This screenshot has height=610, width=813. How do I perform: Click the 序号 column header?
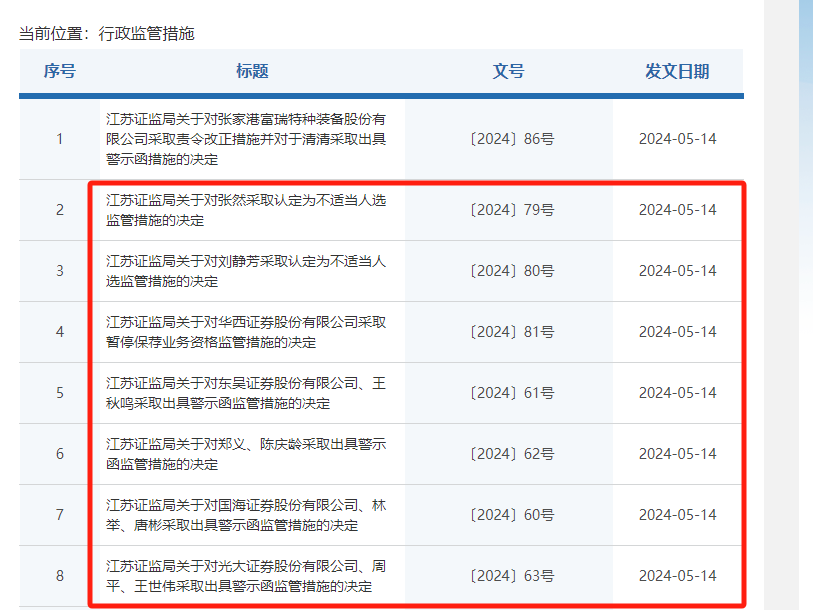60,71
